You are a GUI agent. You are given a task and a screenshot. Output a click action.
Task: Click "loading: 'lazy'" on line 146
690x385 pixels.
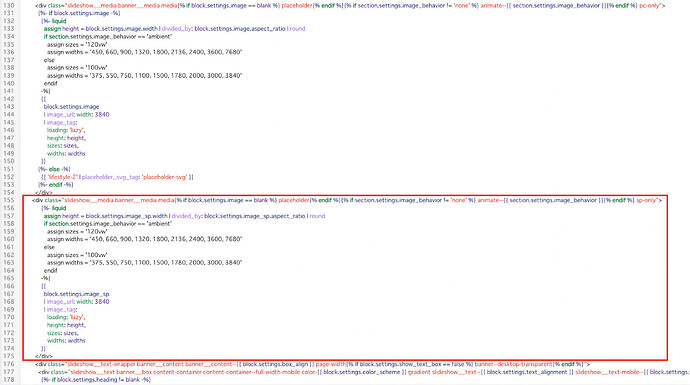tap(66, 130)
